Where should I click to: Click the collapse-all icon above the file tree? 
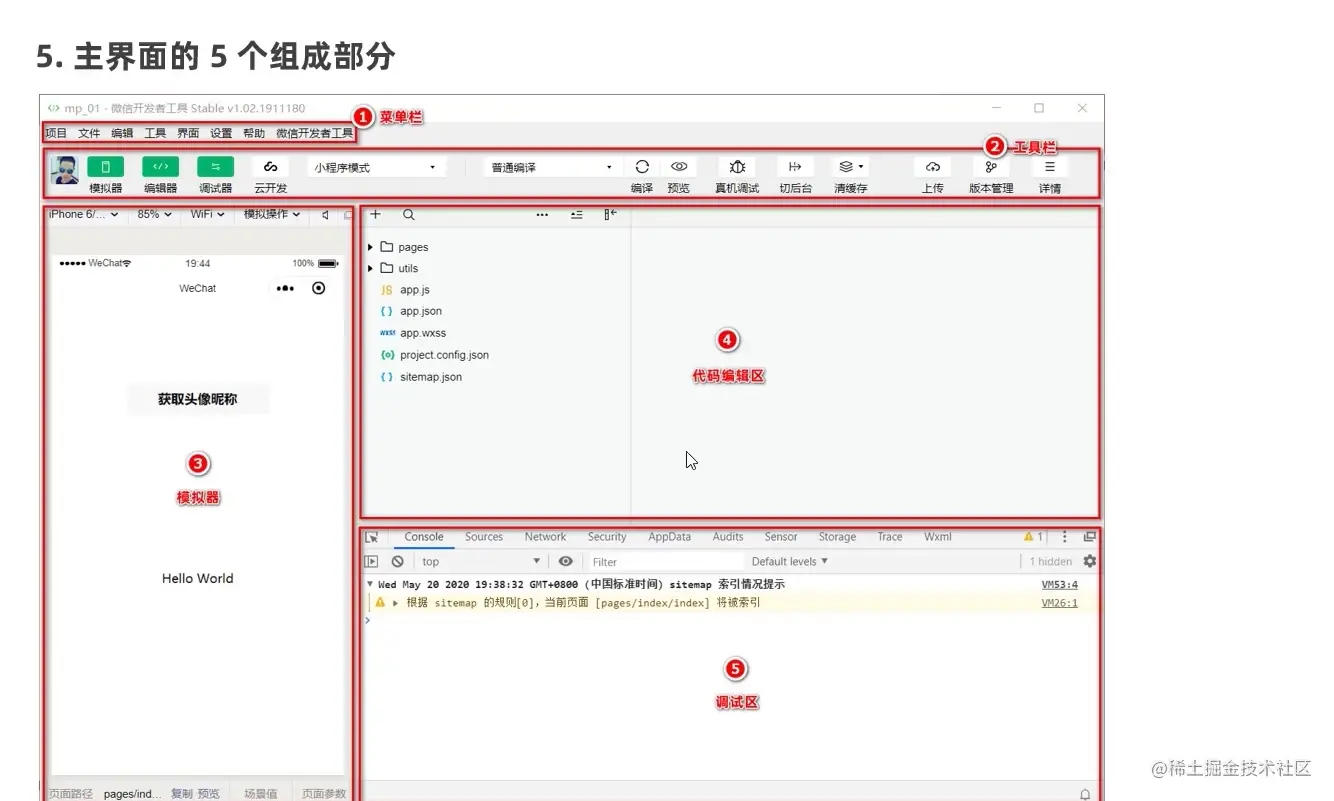(577, 214)
